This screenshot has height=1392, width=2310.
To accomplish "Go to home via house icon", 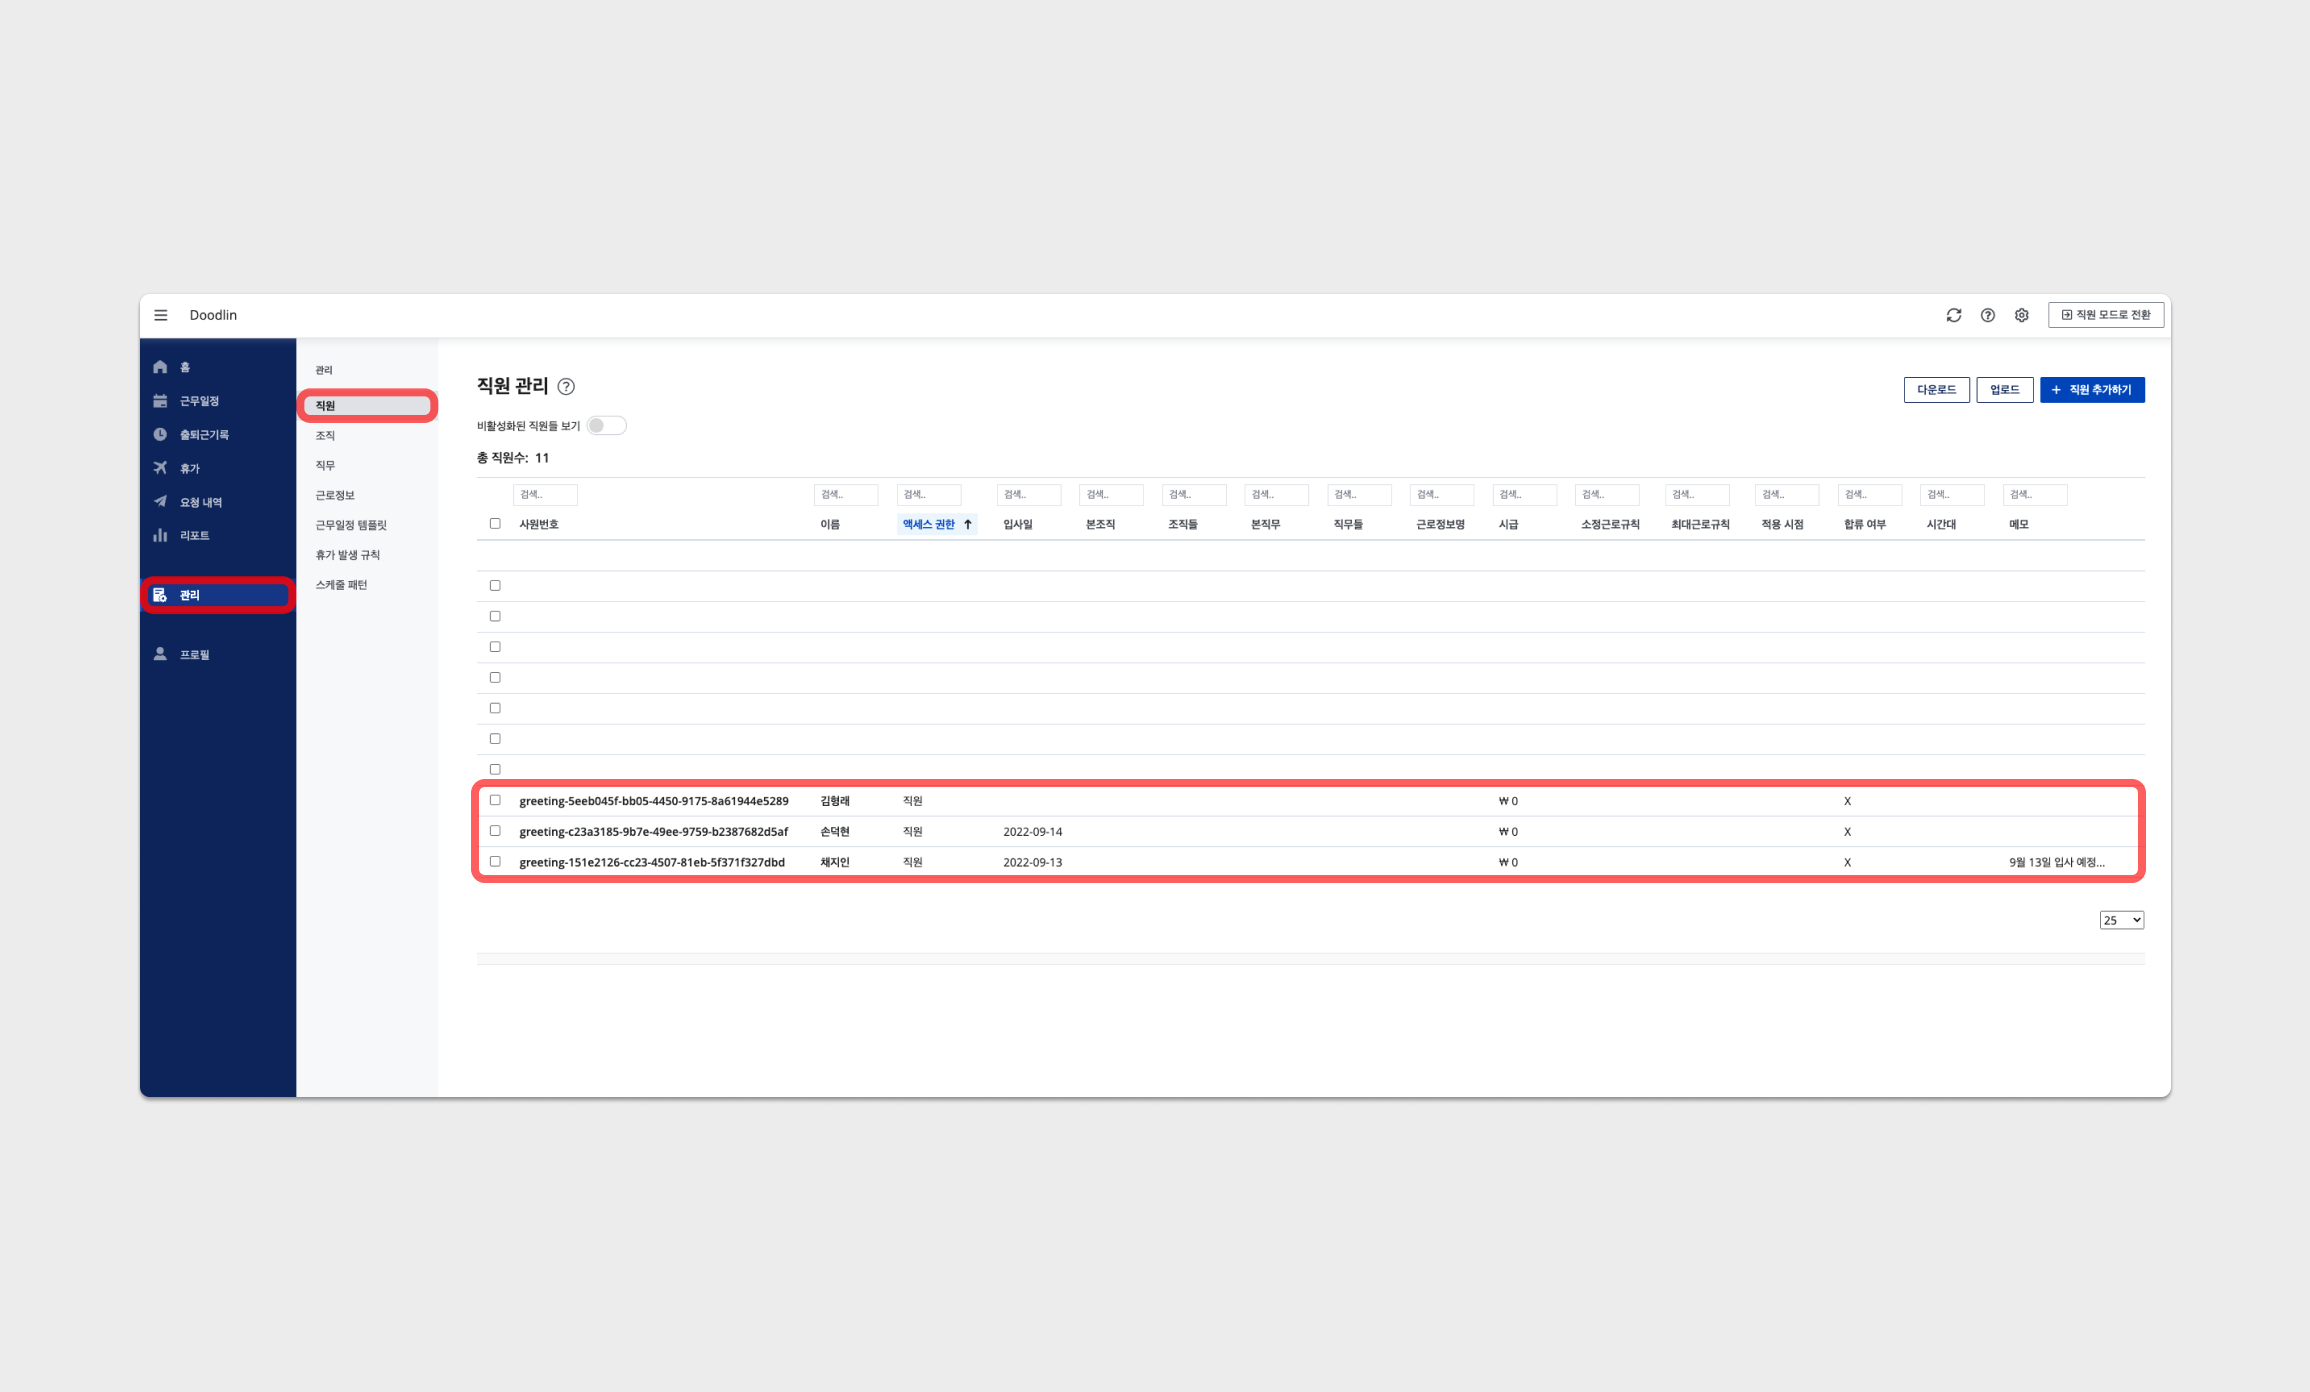I will (x=160, y=367).
